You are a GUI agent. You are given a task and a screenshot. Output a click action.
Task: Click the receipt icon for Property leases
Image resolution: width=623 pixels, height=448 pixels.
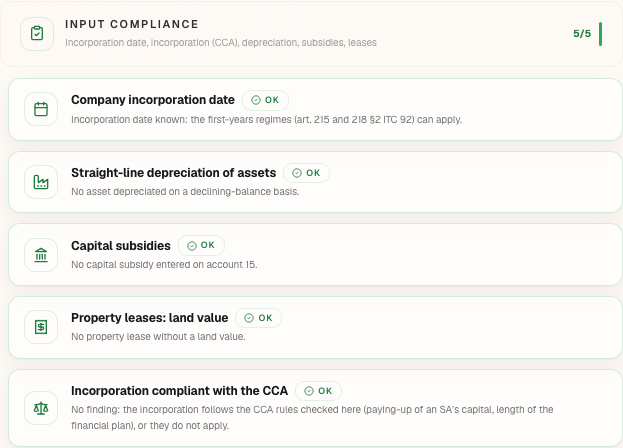coord(41,327)
